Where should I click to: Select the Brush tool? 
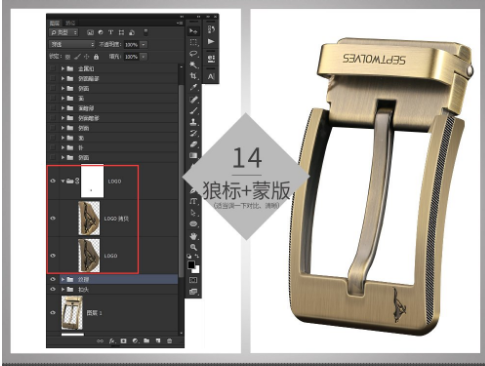194,111
